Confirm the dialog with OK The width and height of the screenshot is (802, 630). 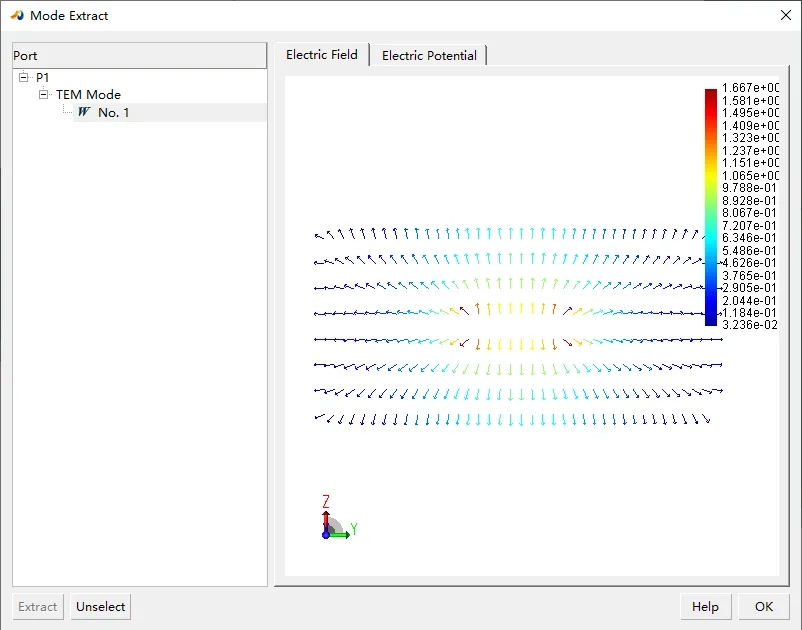pyautogui.click(x=764, y=606)
